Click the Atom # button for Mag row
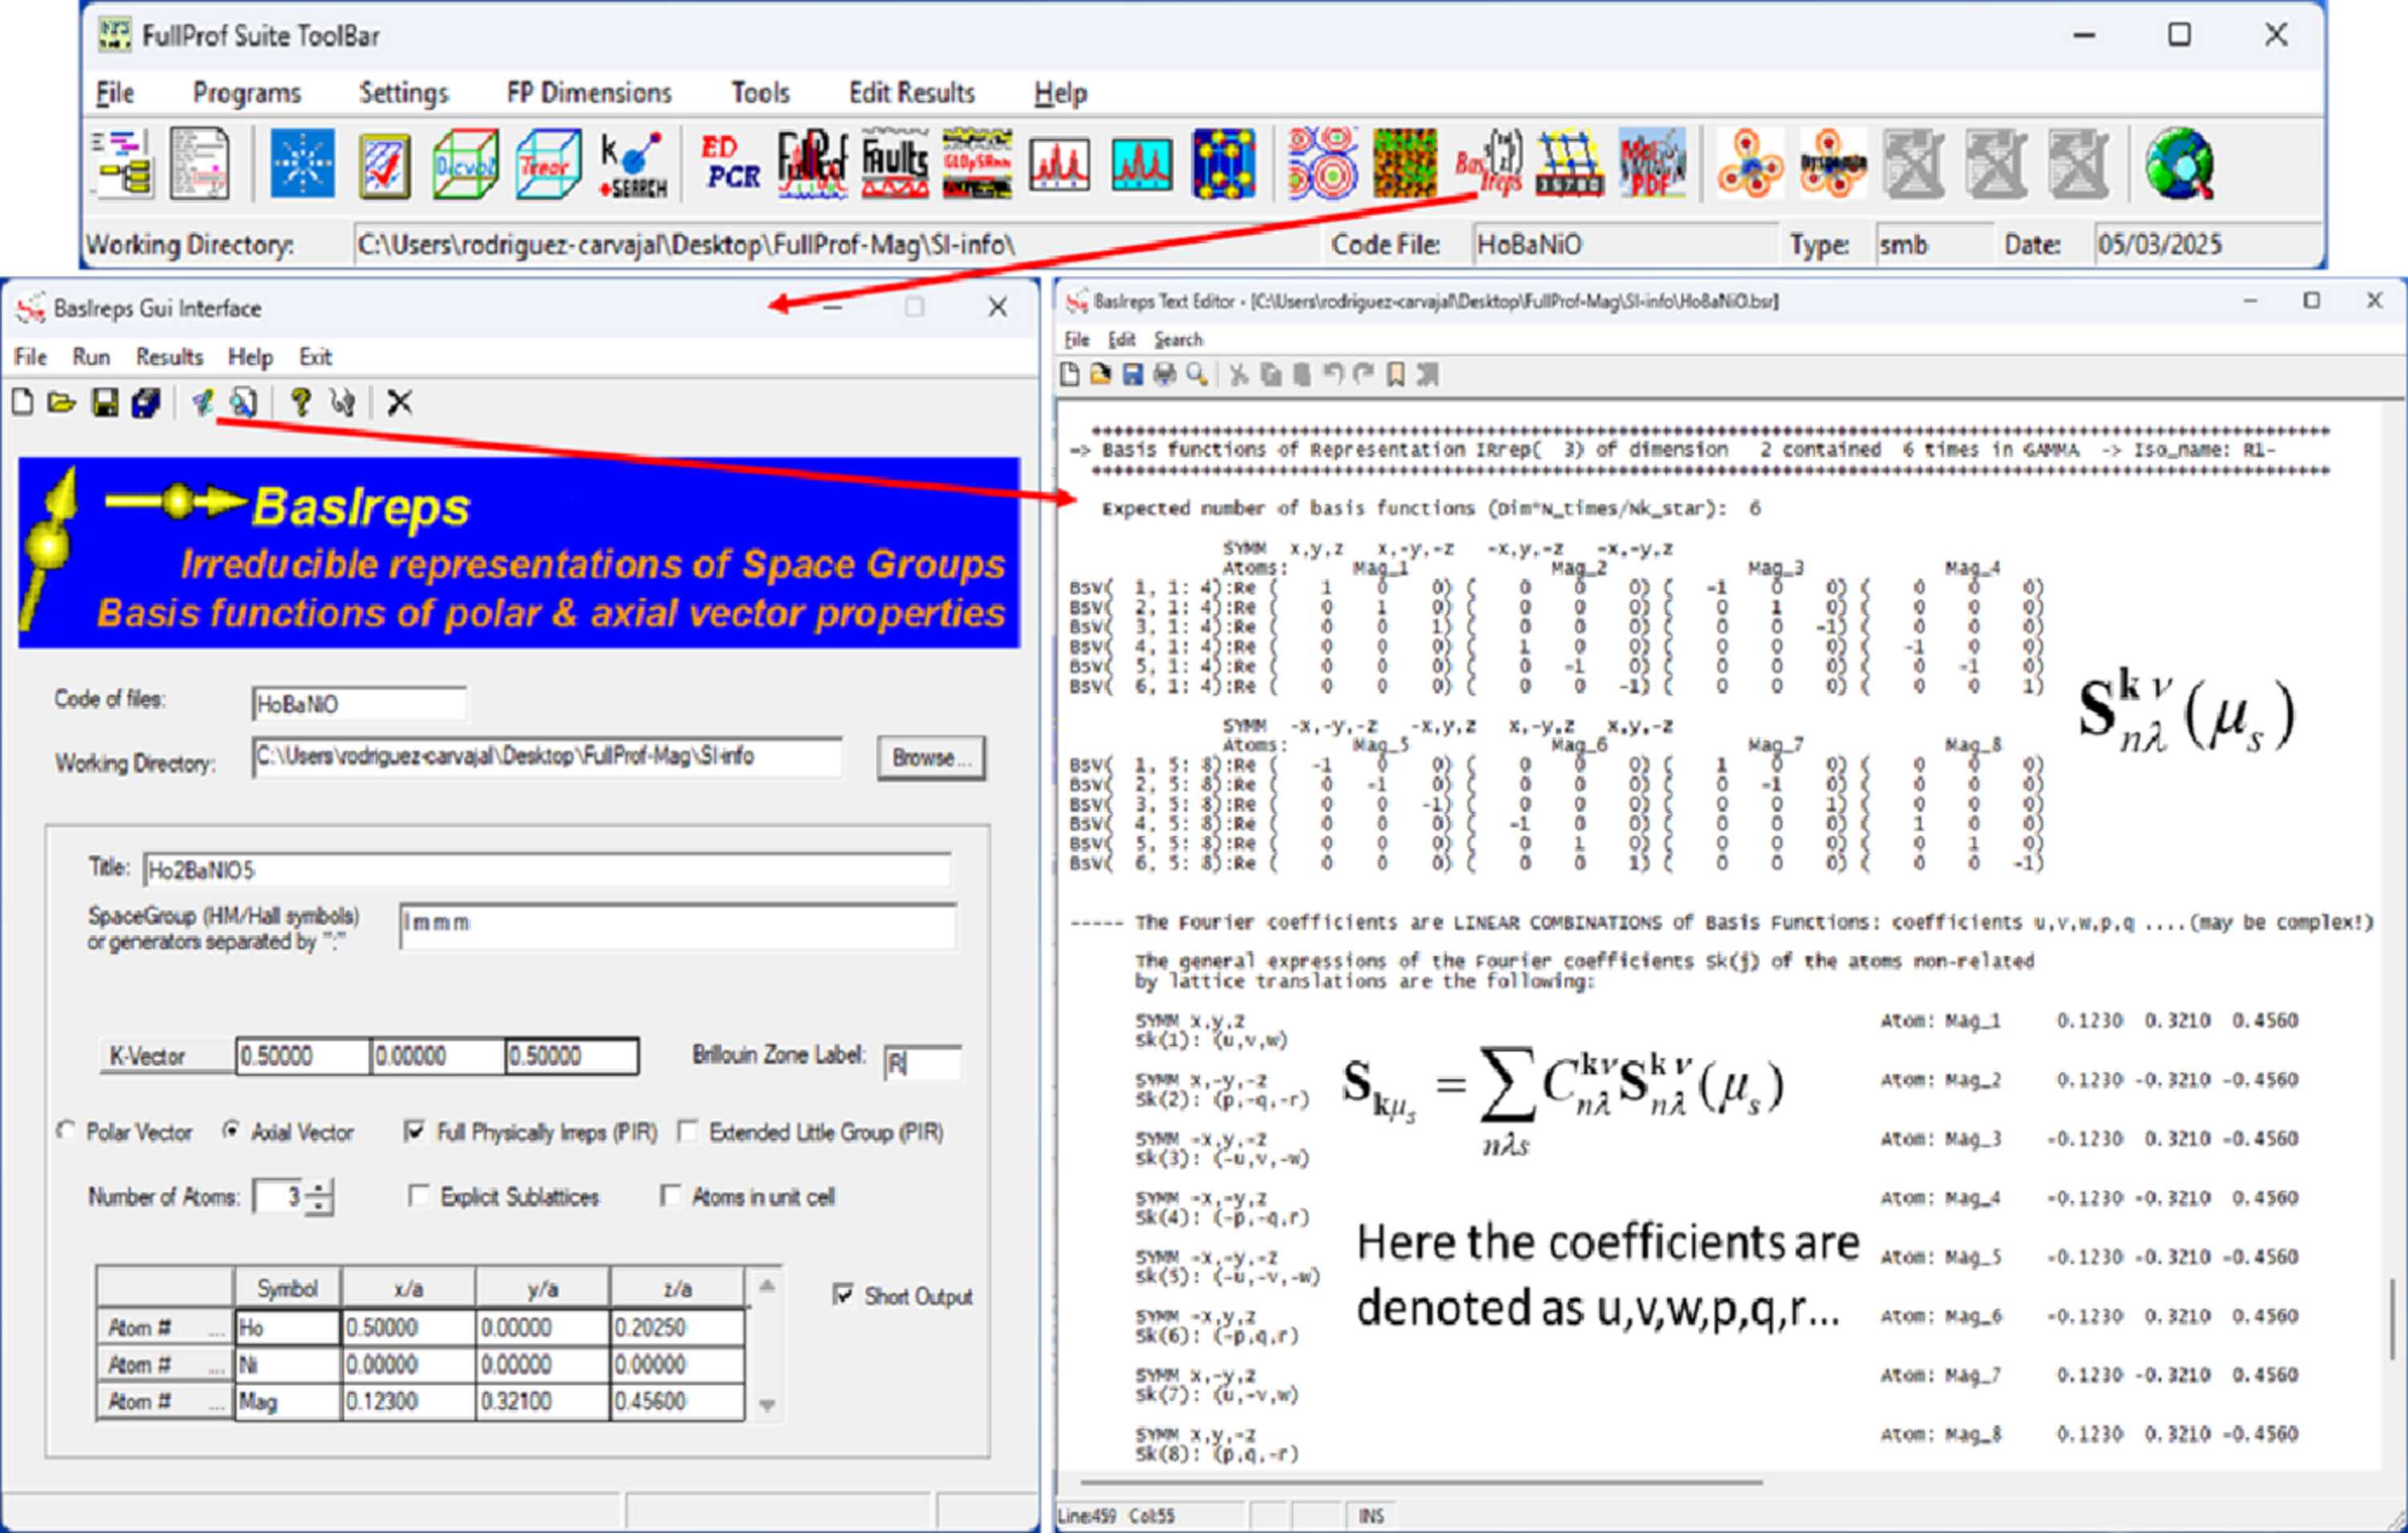Image resolution: width=2408 pixels, height=1533 pixels. 165,1401
